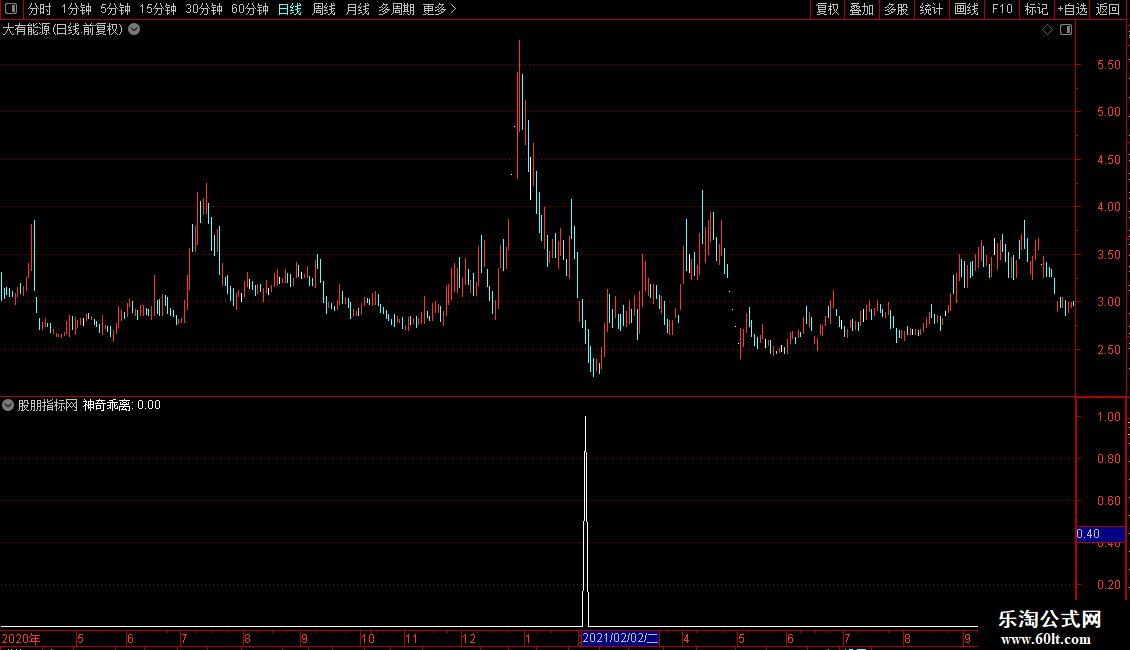Open 多股 multi-stock view
Viewport: 1130px width, 650px height.
[896, 9]
